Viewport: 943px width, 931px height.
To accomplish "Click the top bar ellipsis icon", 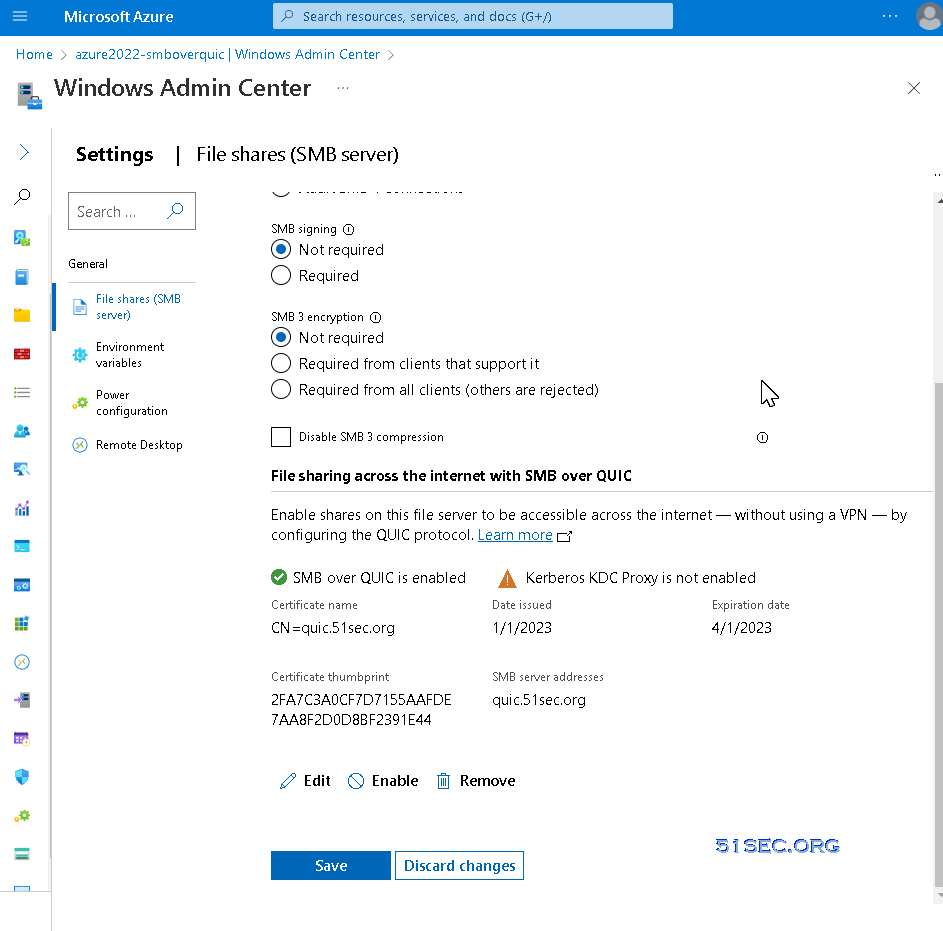I will pyautogui.click(x=890, y=16).
